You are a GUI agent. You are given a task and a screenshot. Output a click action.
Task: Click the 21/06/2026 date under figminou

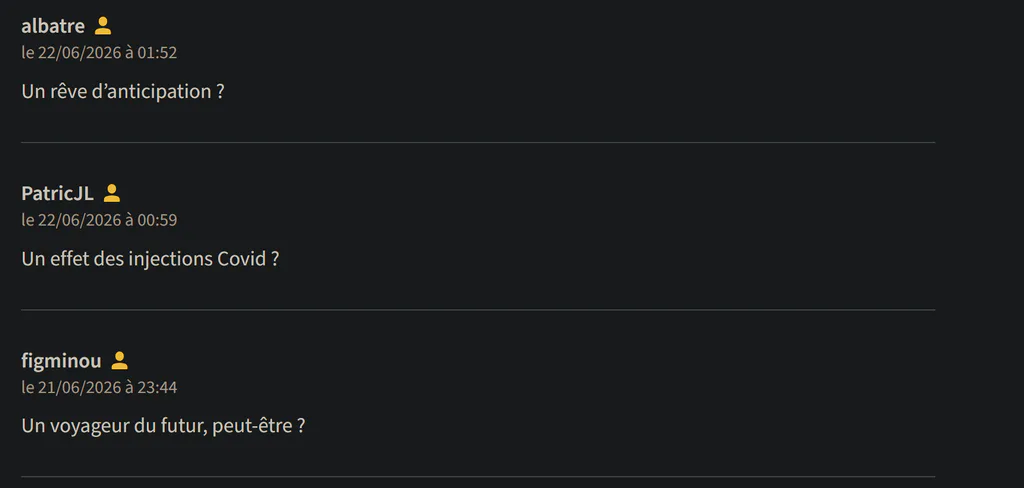pos(80,387)
